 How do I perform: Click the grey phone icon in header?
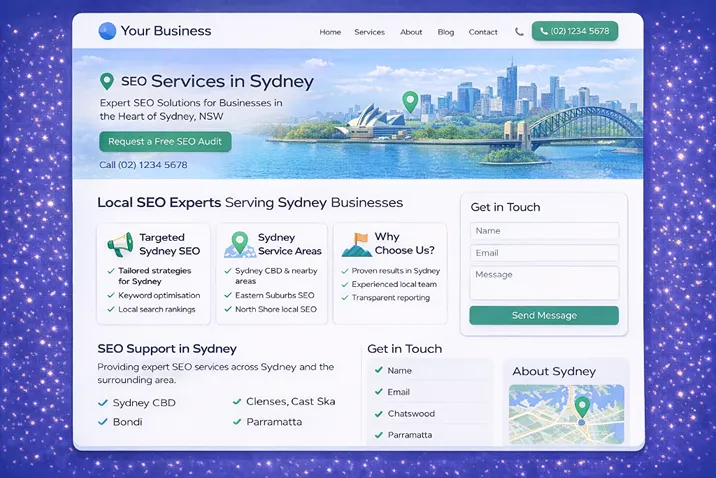coord(519,32)
